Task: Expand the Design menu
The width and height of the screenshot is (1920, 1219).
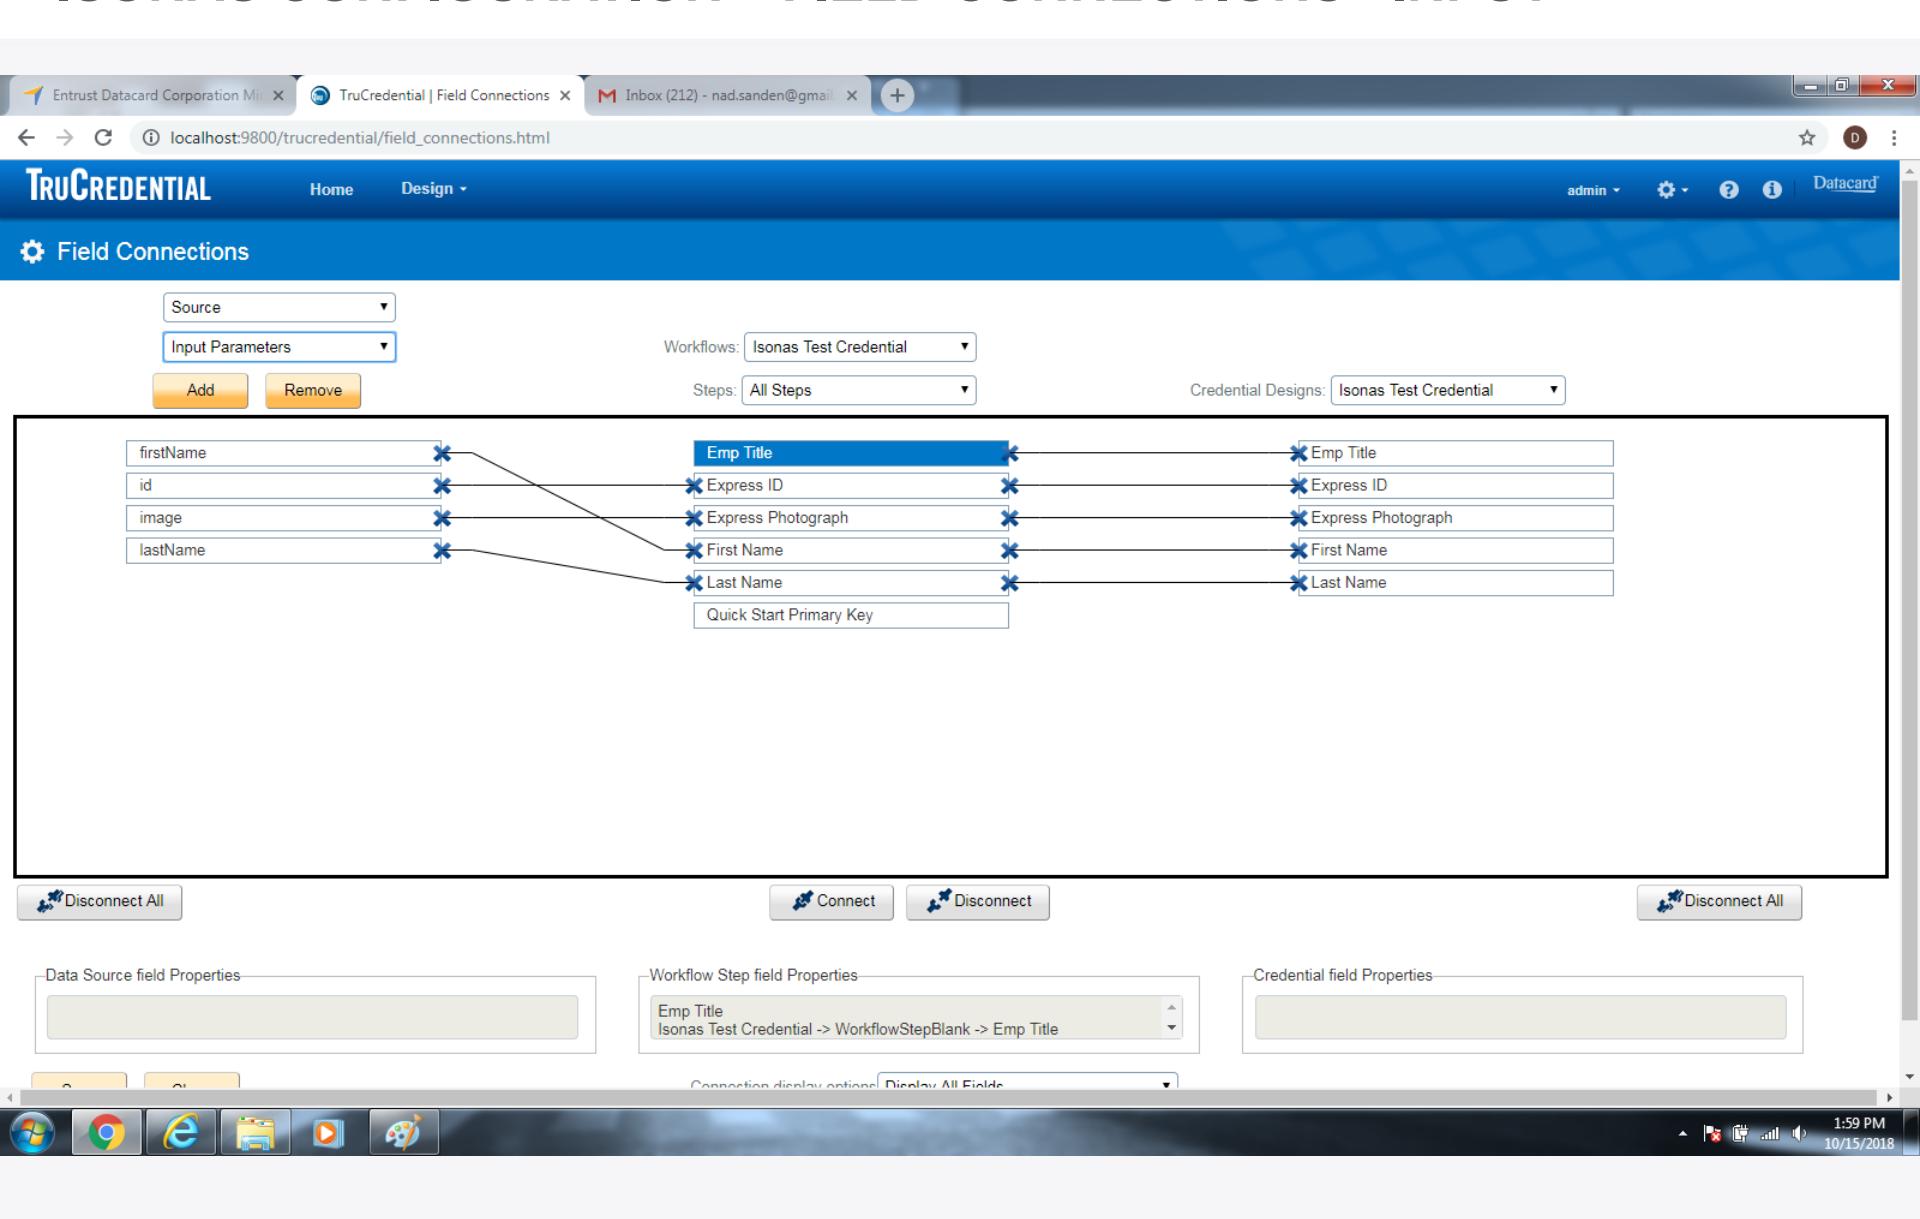Action: [434, 189]
